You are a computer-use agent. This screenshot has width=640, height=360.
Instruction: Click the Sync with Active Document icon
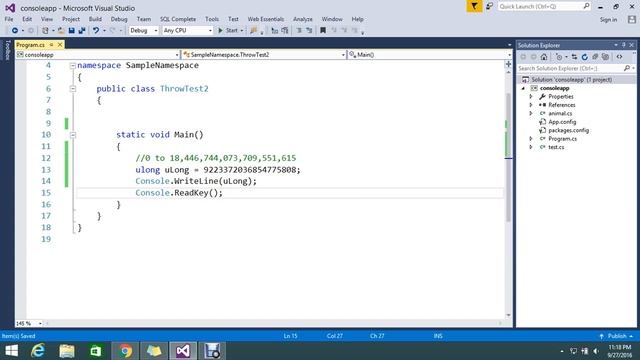pyautogui.click(x=574, y=57)
